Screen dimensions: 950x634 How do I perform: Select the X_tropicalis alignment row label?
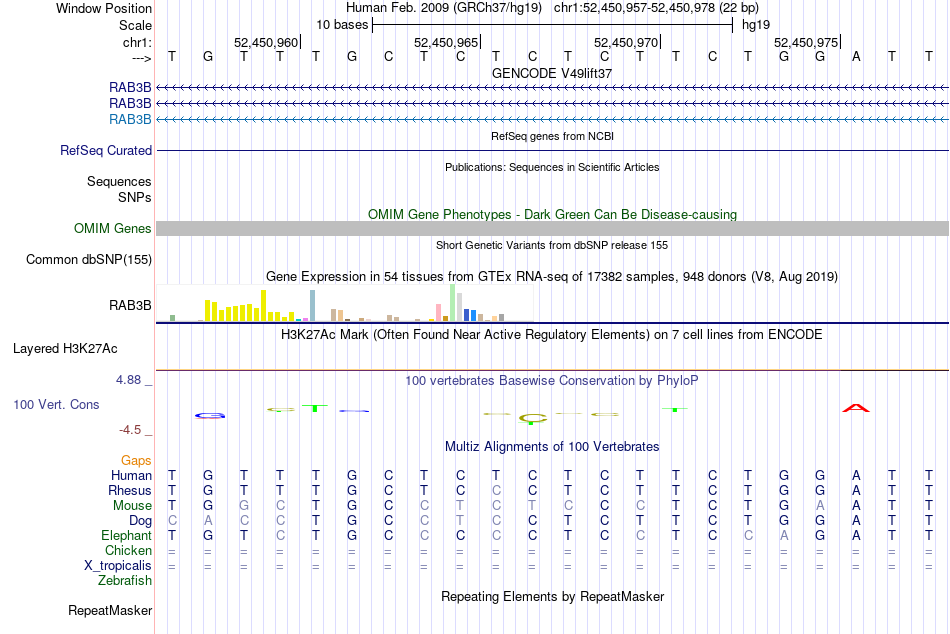pyautogui.click(x=118, y=566)
